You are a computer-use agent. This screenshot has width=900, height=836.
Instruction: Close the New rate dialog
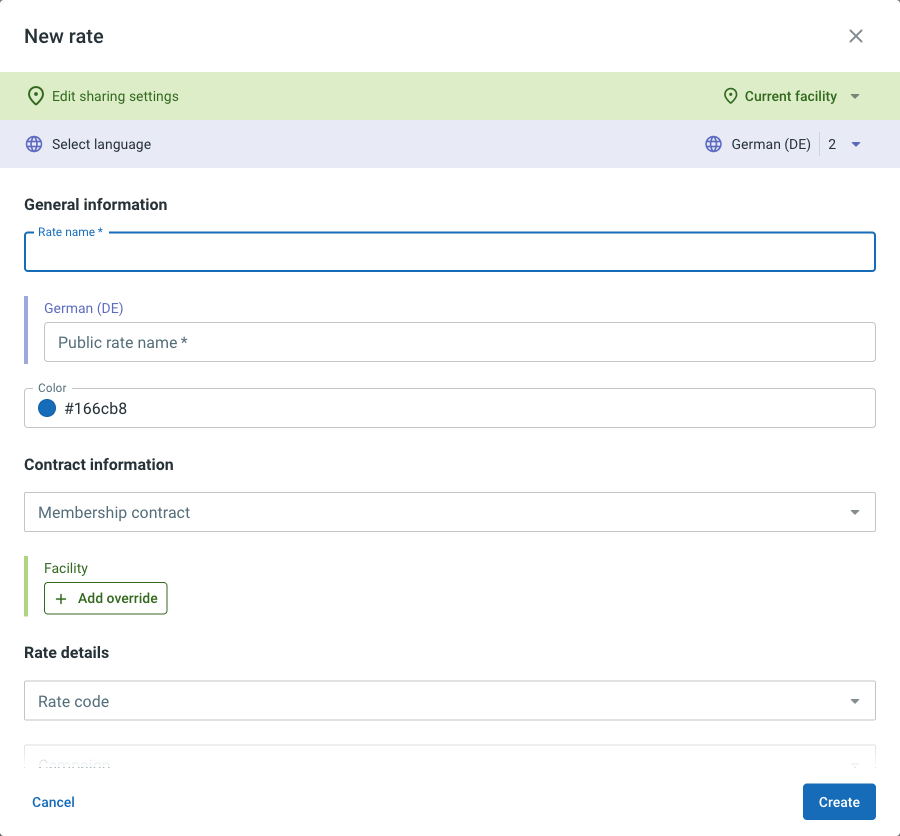pos(855,36)
